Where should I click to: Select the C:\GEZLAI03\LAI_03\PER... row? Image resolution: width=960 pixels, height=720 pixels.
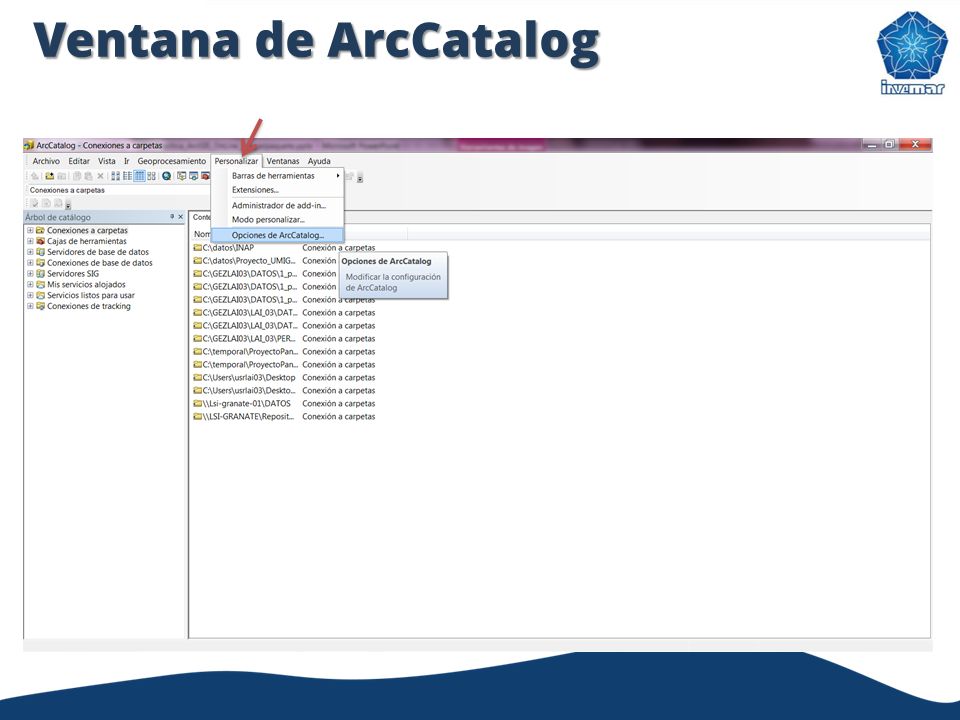284,339
